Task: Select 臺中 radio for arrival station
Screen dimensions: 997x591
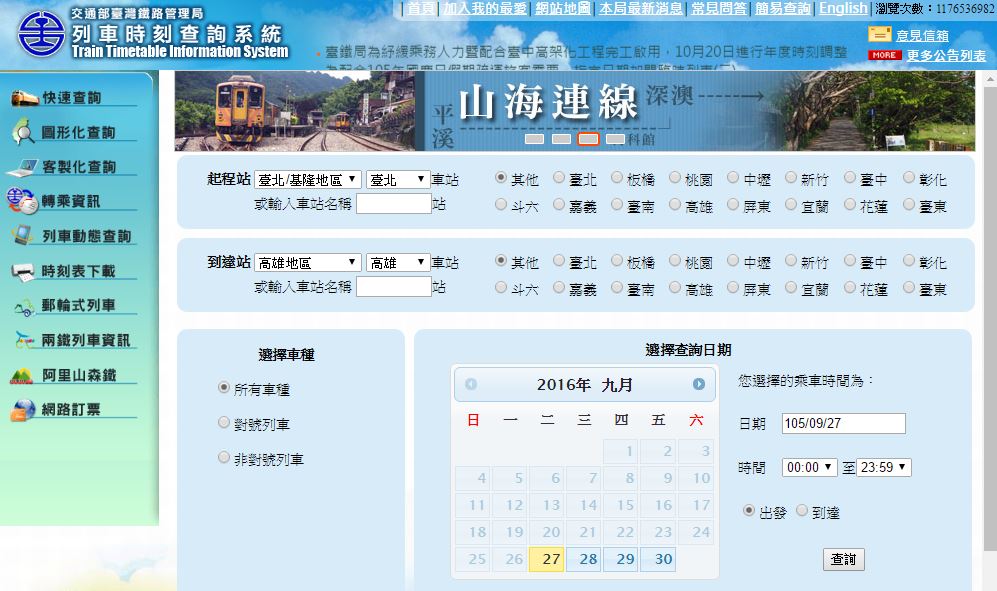Action: (x=850, y=261)
